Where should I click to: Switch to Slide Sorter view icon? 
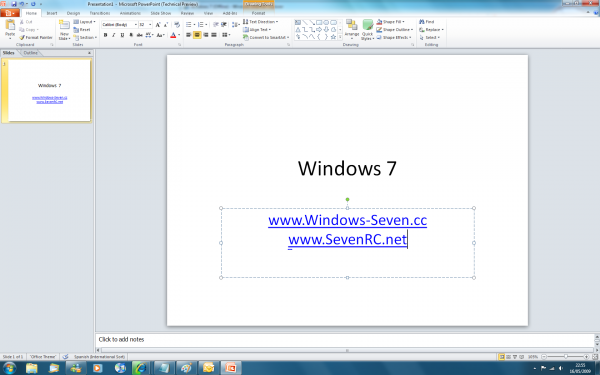[509, 357]
